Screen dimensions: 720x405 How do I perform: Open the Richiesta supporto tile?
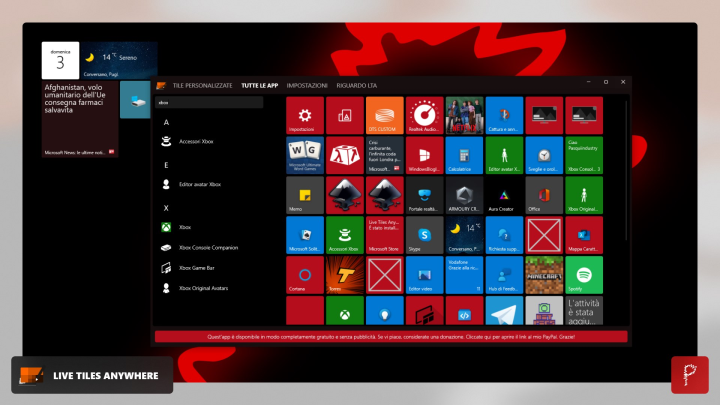pos(504,235)
